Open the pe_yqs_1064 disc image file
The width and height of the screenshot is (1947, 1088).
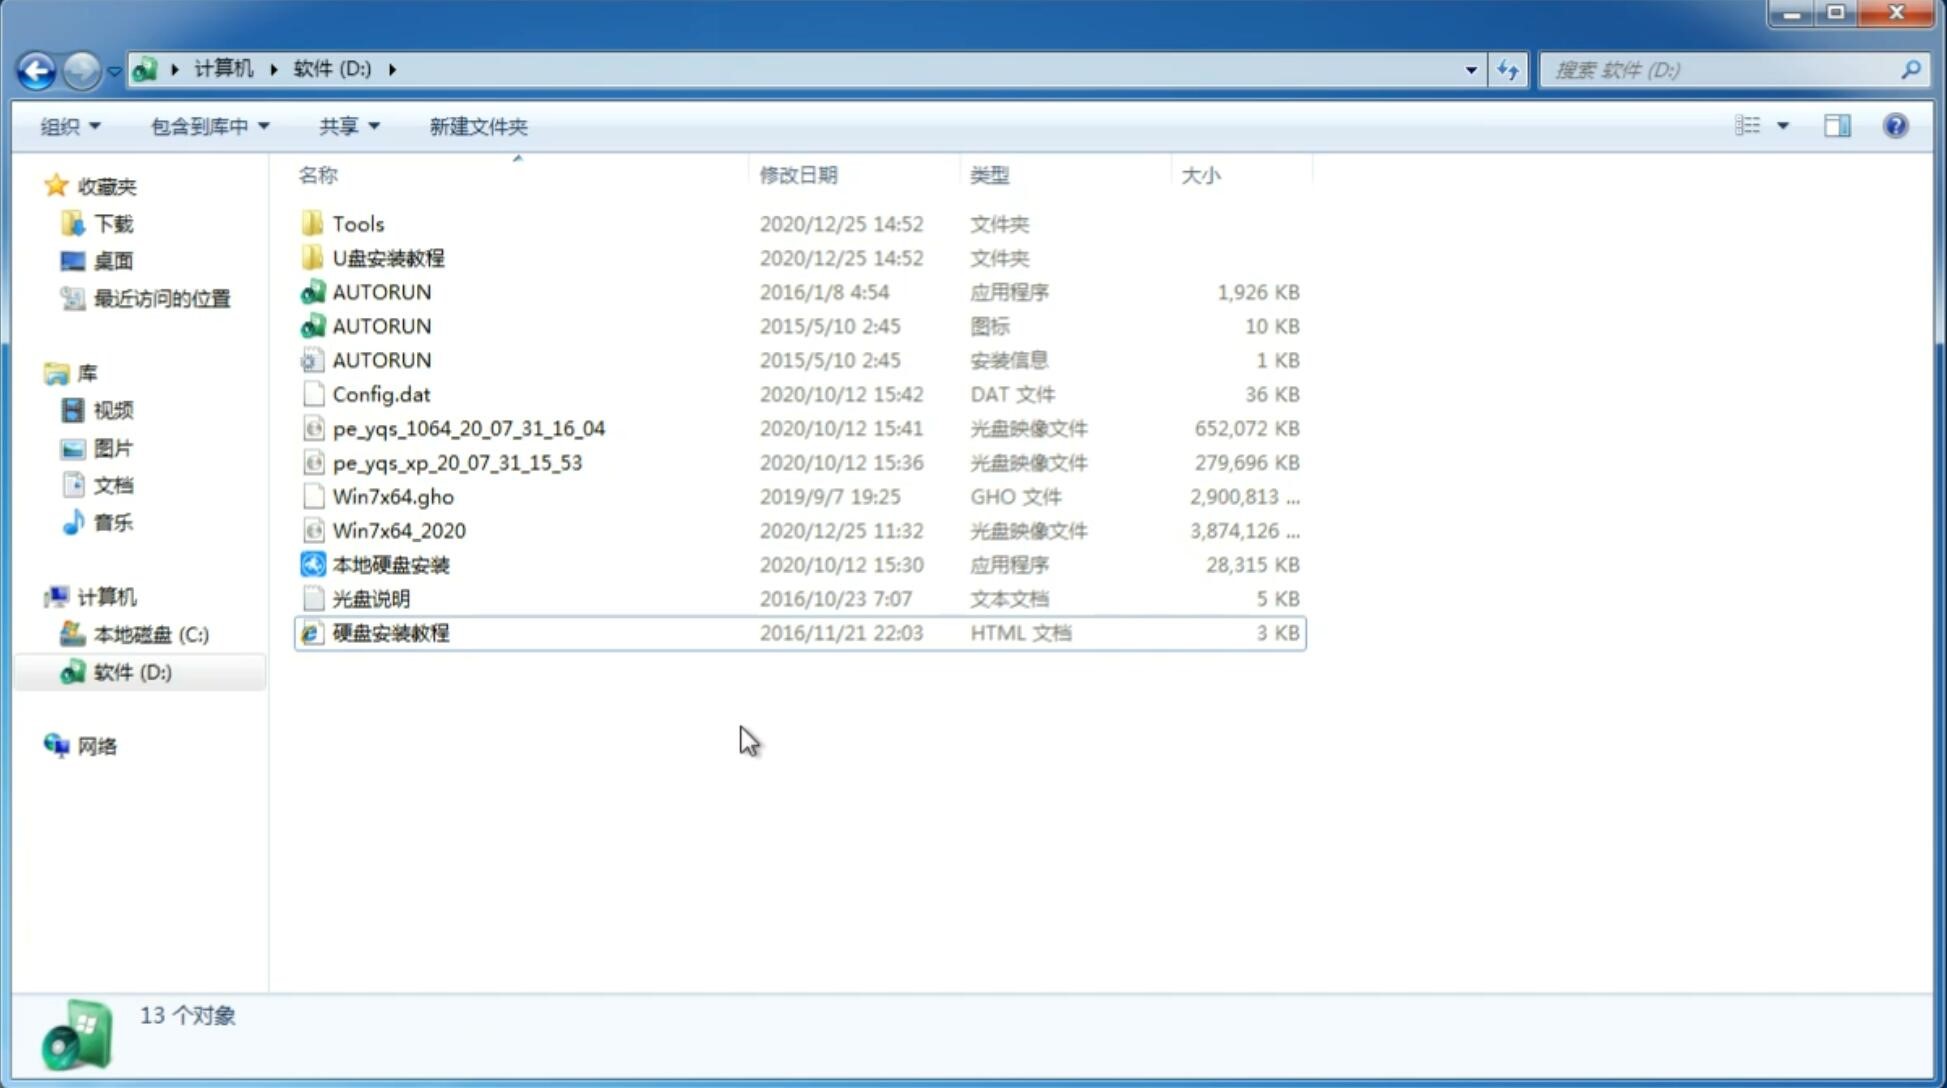coord(468,428)
